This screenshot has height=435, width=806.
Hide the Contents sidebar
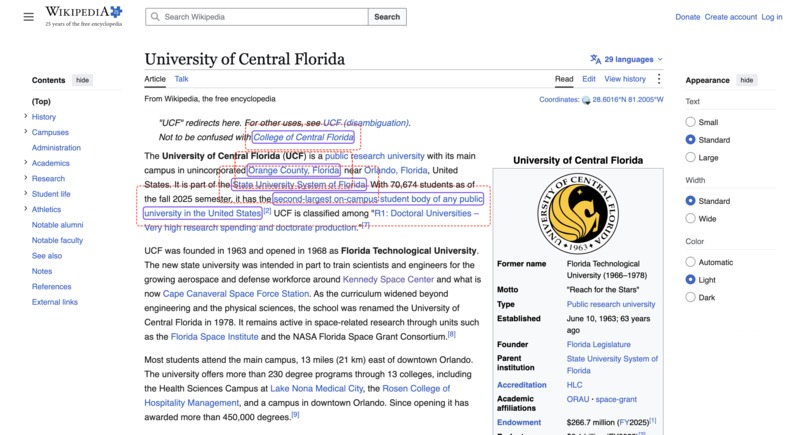click(82, 80)
